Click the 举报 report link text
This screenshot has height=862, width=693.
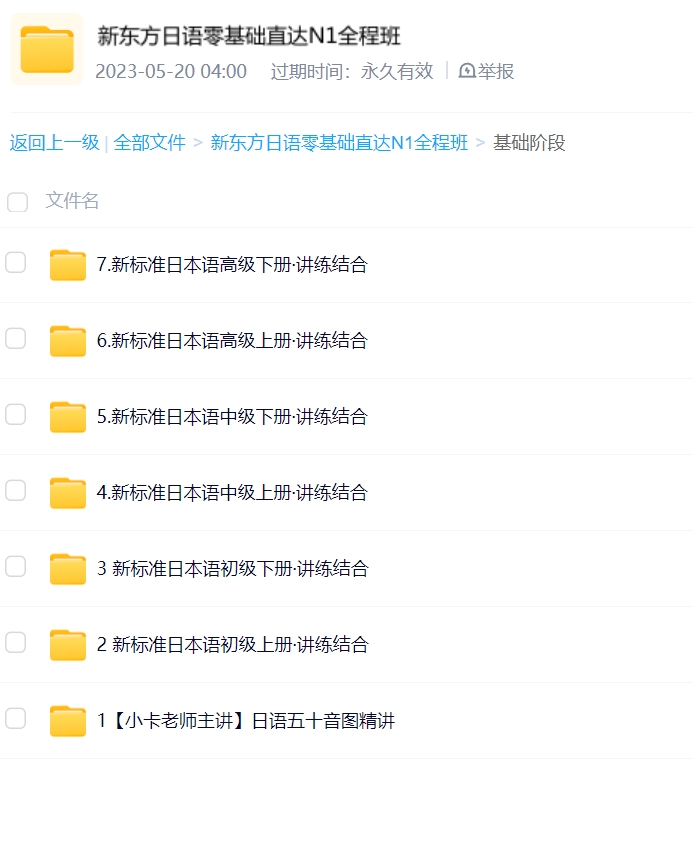pos(496,71)
